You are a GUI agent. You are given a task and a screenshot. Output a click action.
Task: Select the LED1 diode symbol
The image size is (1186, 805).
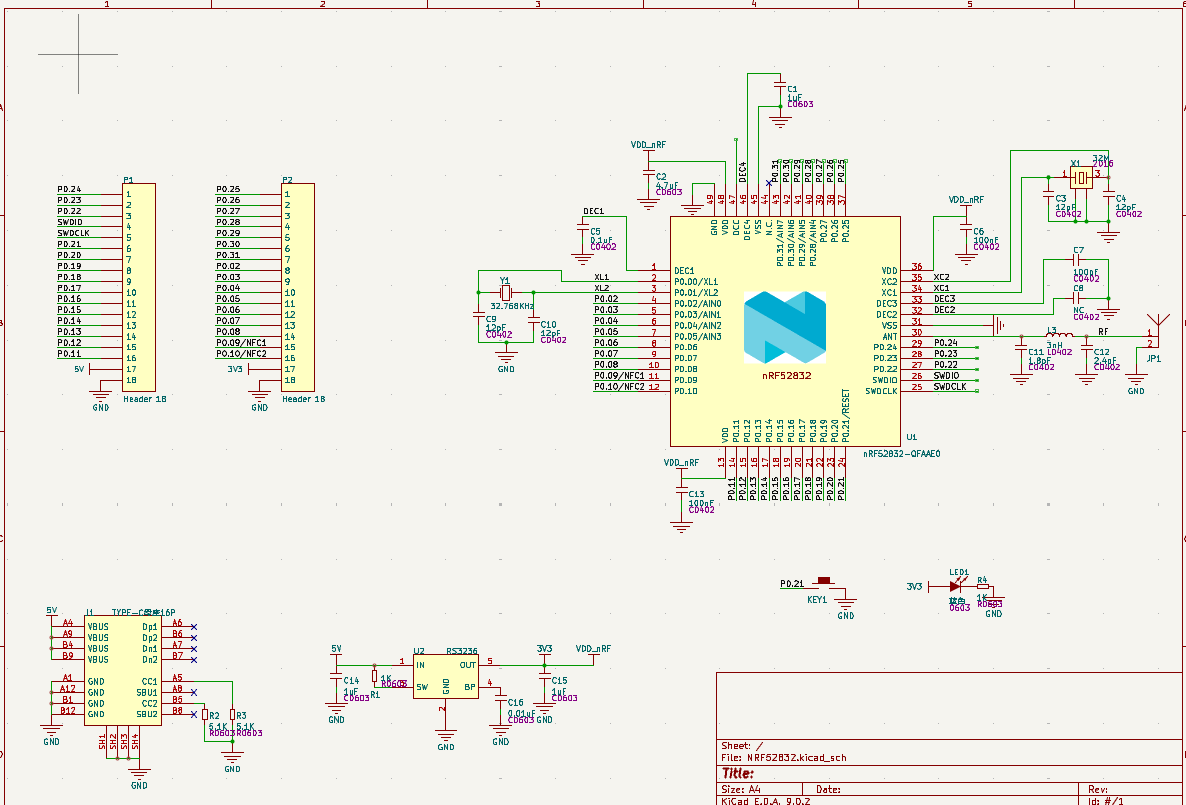956,586
